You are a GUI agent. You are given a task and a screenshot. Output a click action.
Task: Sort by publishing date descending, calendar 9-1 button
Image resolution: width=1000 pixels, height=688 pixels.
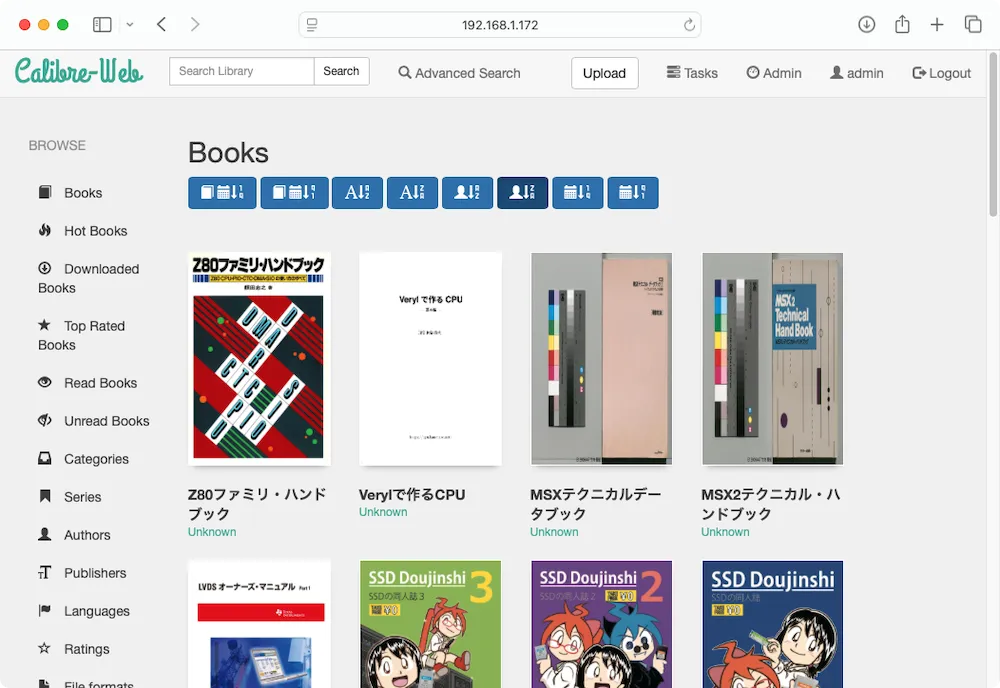(633, 193)
